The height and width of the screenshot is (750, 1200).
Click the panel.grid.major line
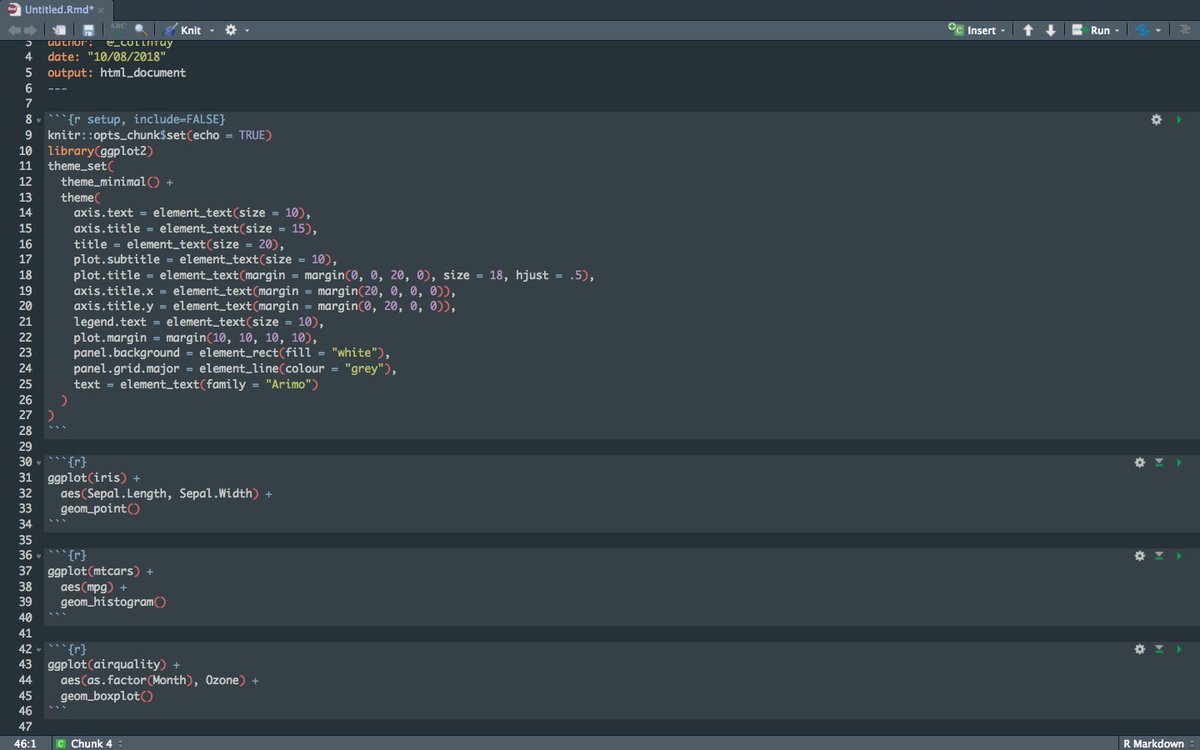(x=236, y=369)
